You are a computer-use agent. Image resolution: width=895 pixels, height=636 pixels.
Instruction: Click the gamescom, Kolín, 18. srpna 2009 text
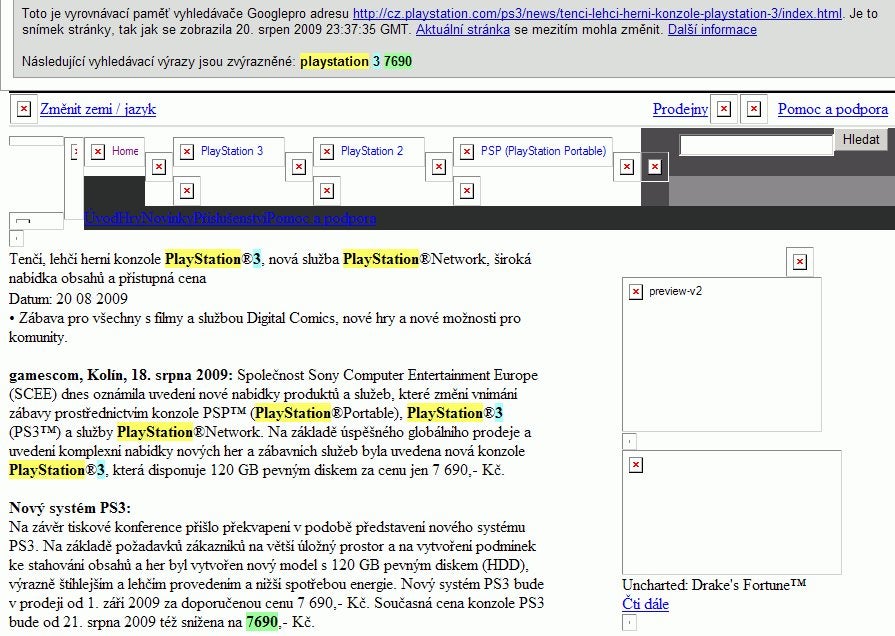pyautogui.click(x=120, y=375)
